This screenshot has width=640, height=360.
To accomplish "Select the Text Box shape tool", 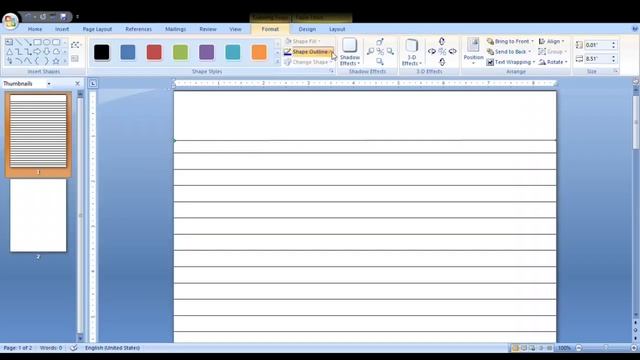I will (x=9, y=42).
